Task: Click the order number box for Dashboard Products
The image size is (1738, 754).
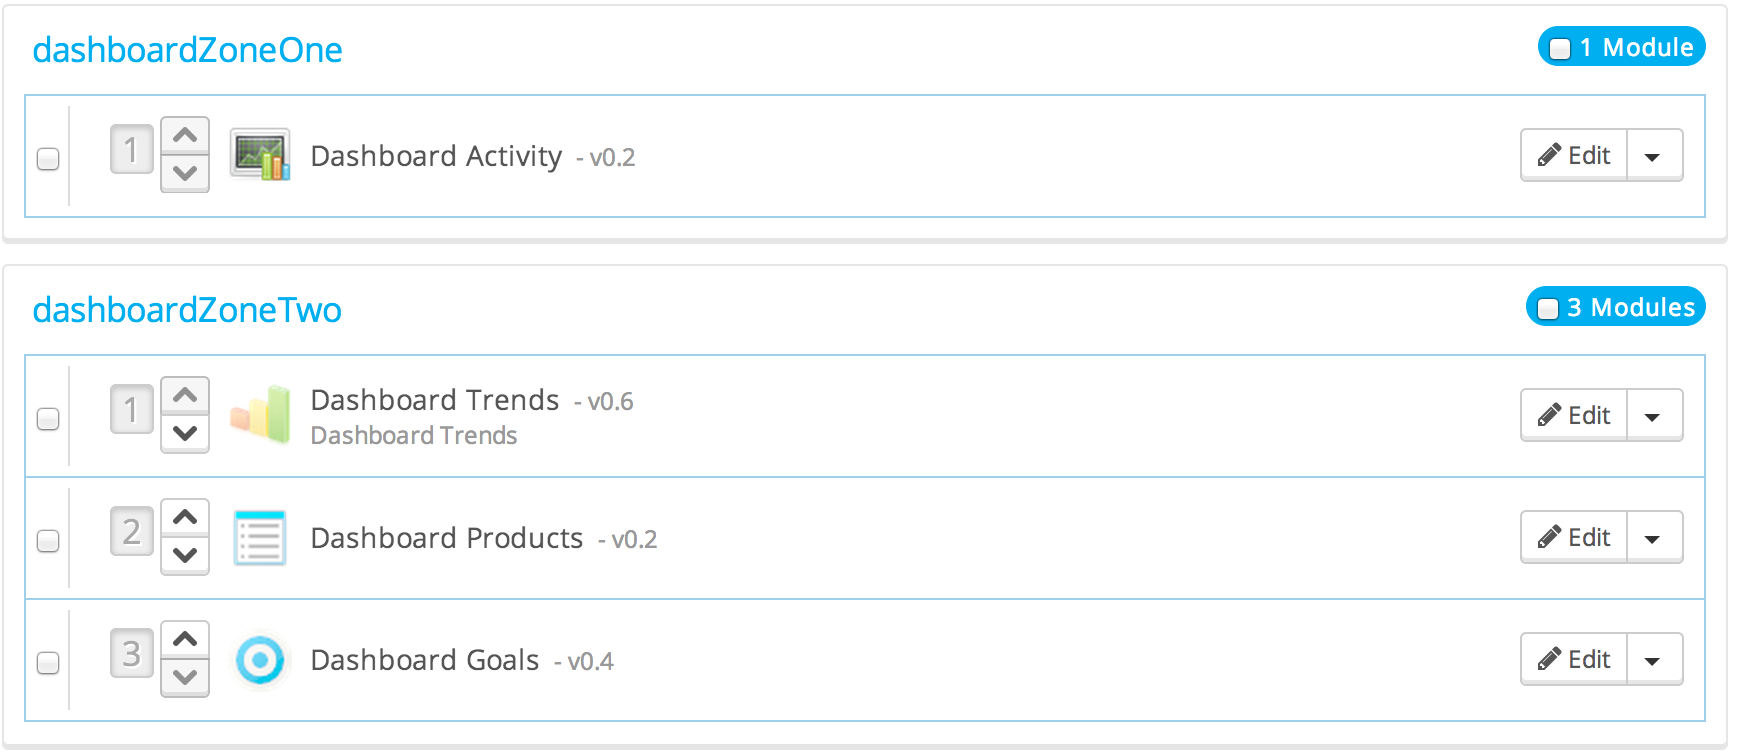Action: (x=131, y=531)
